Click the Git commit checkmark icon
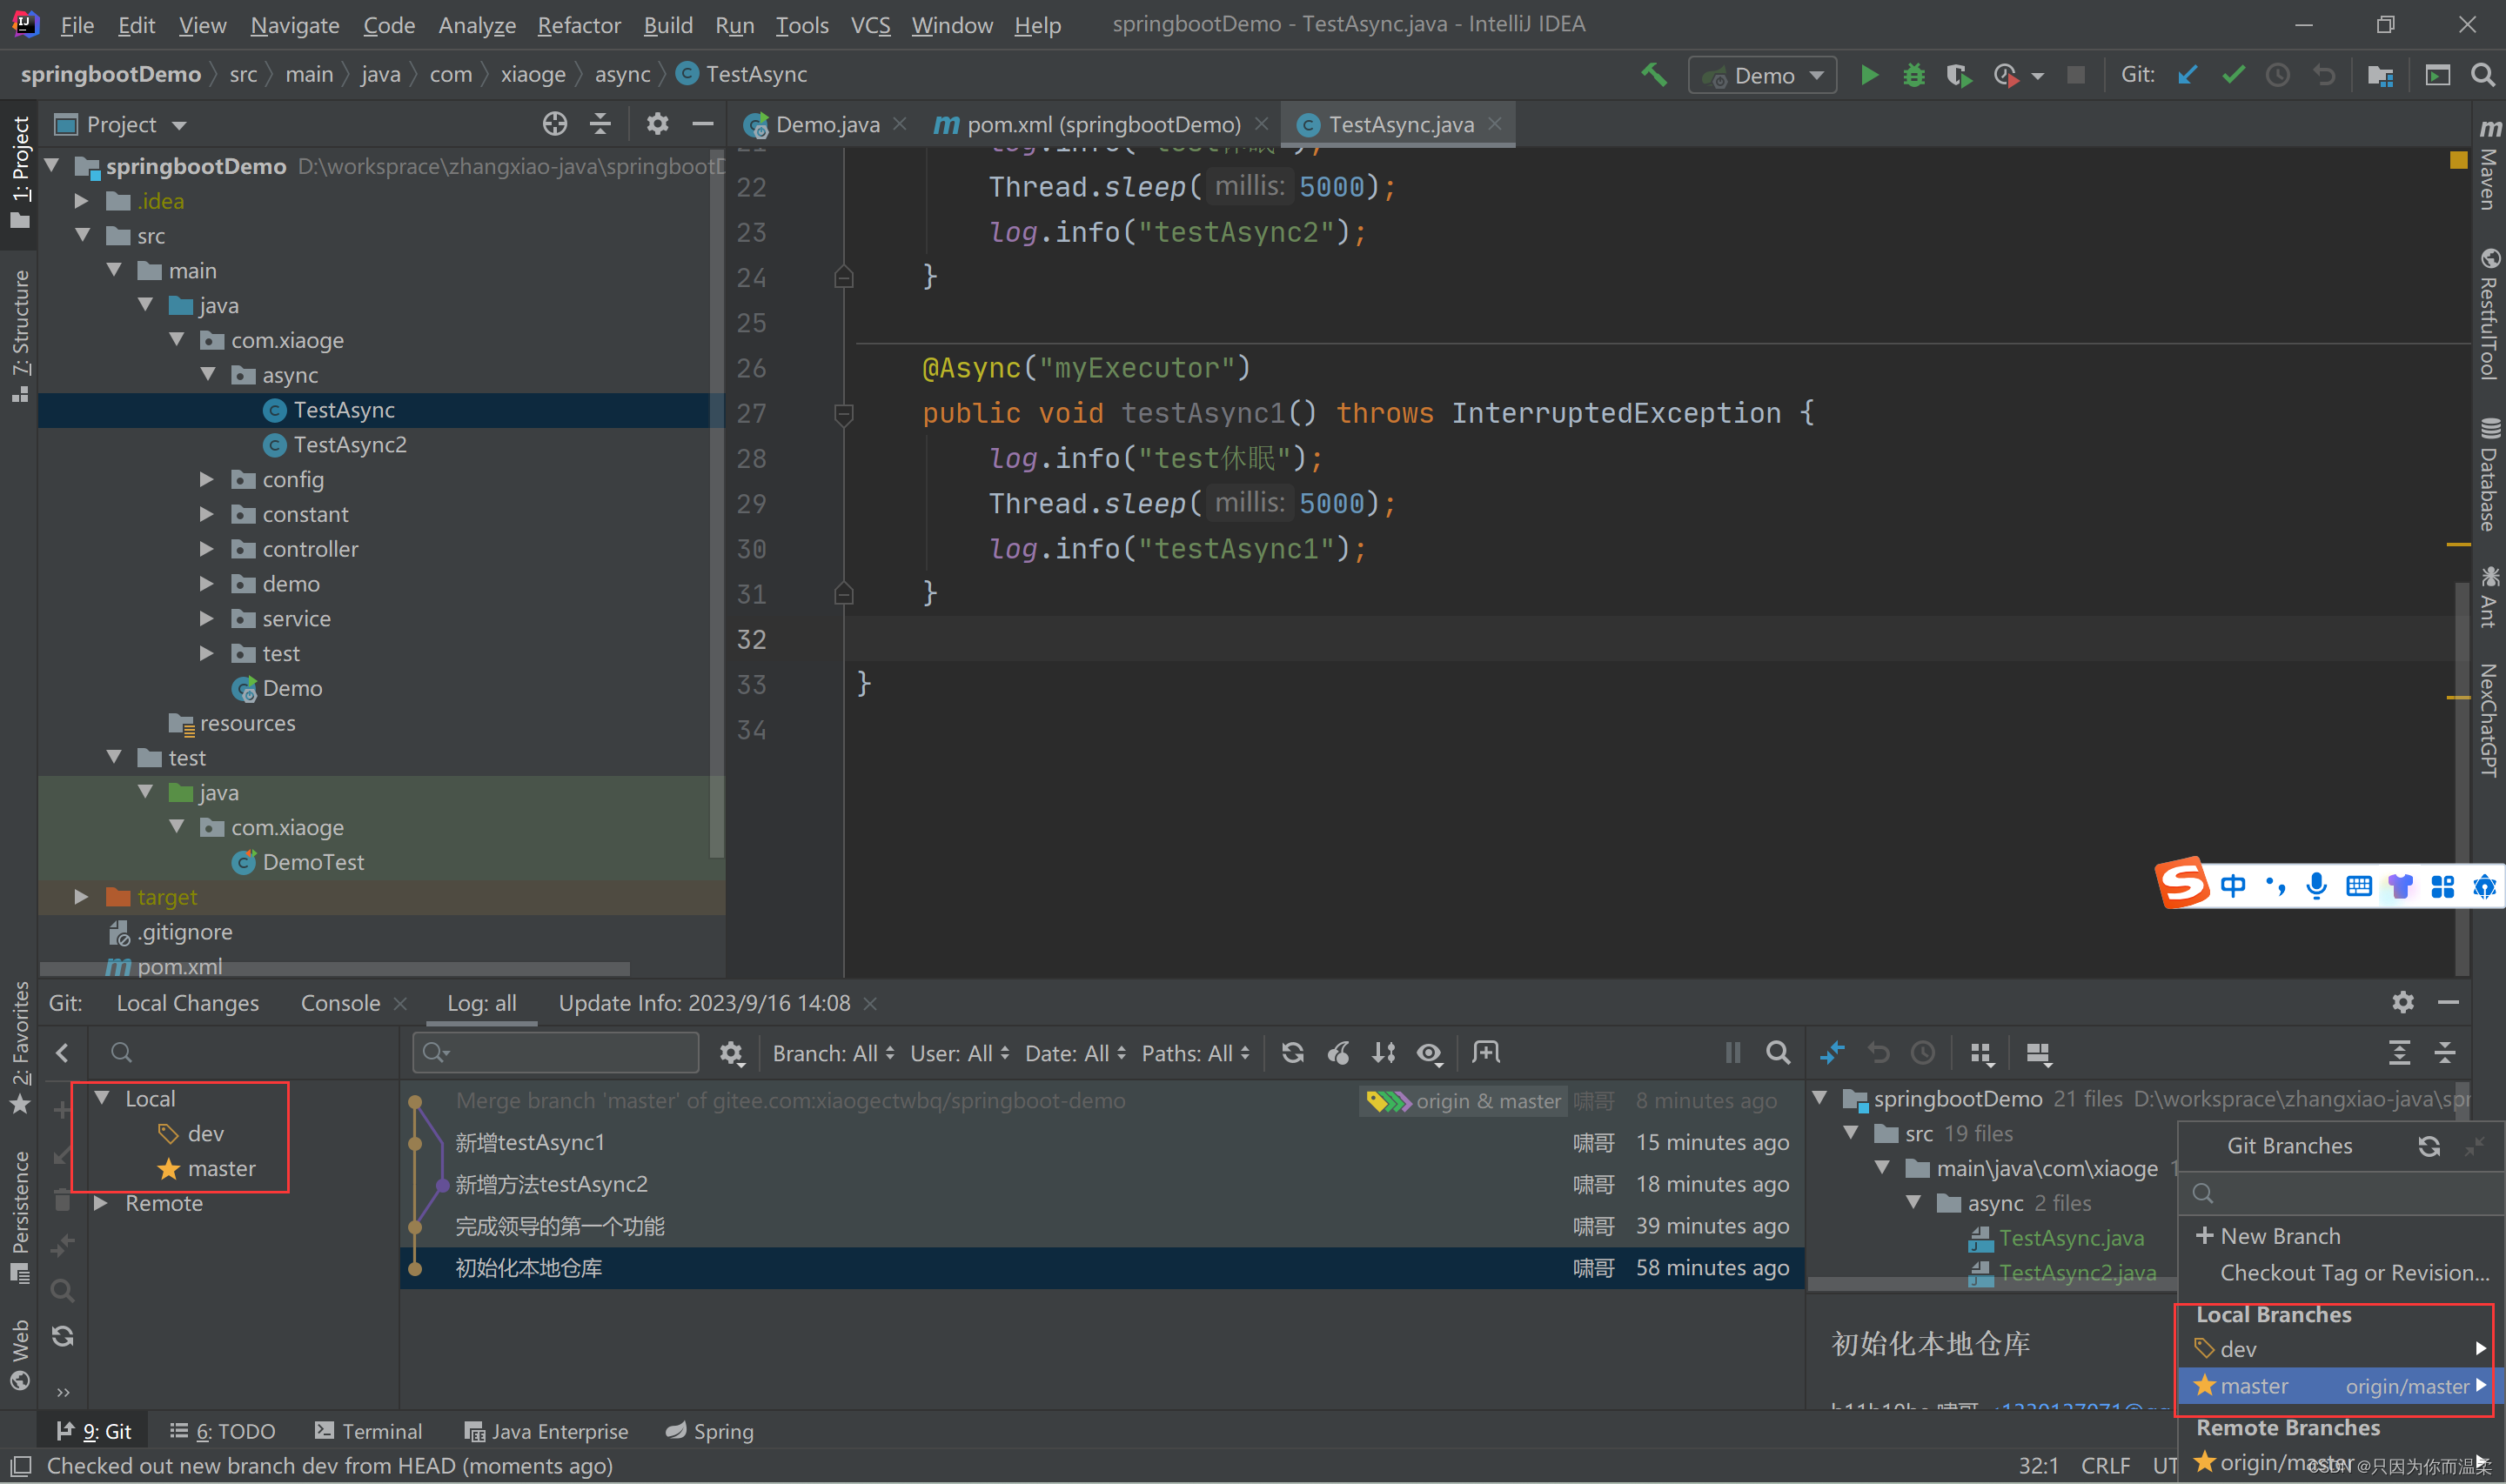 2232,75
